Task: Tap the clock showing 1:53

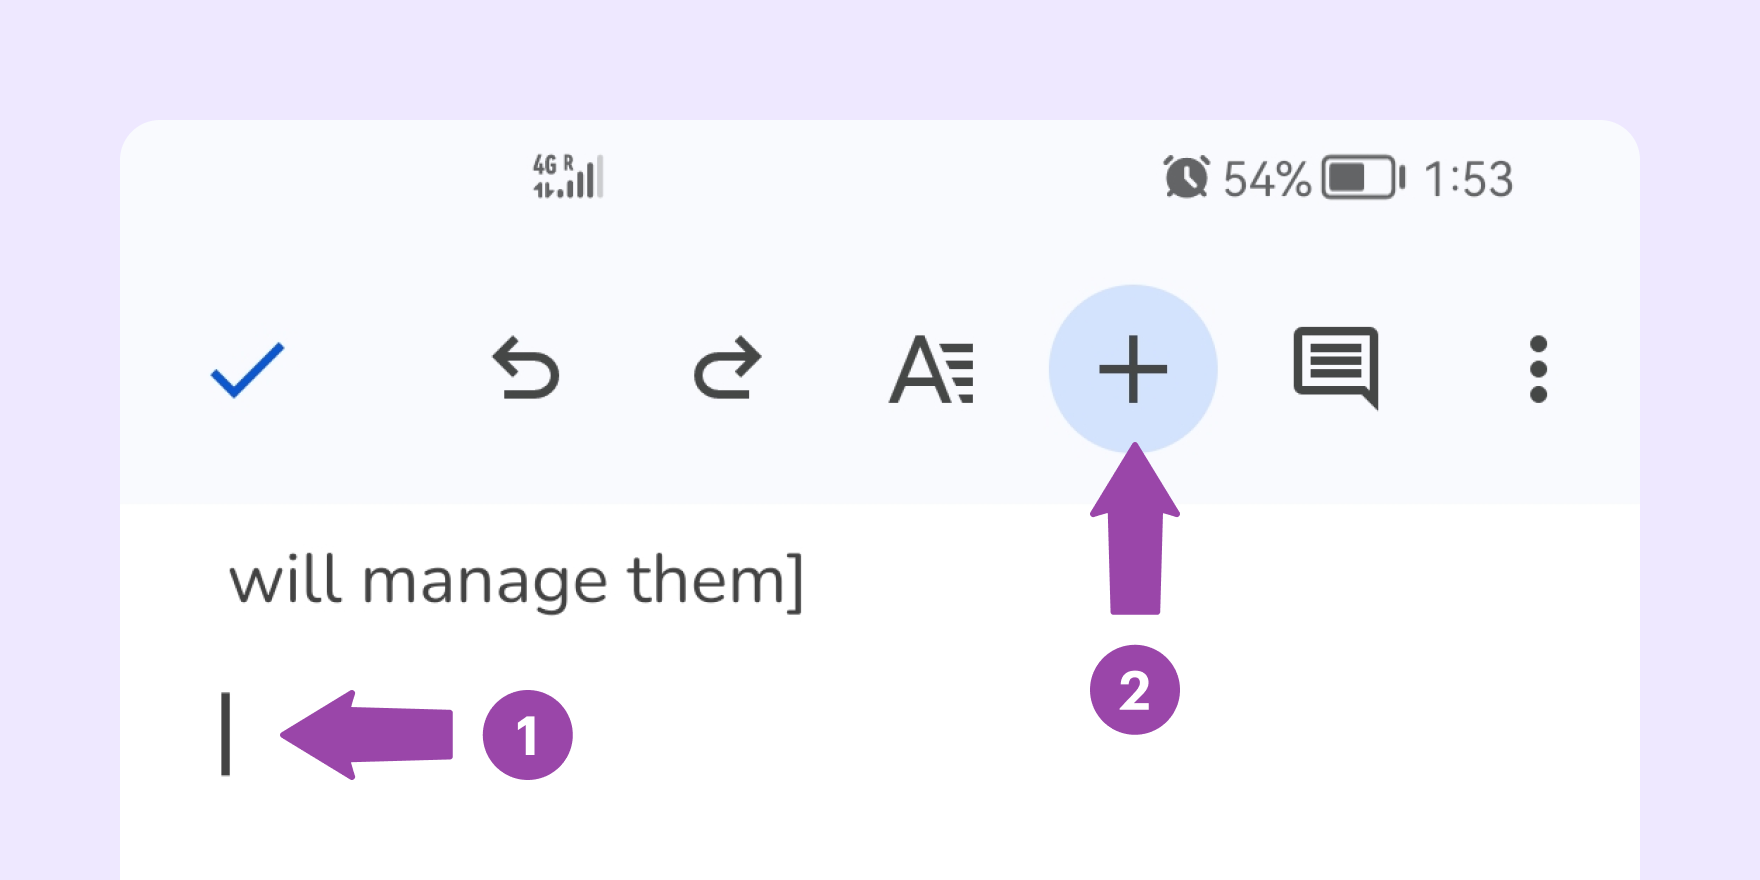Action: [1468, 178]
